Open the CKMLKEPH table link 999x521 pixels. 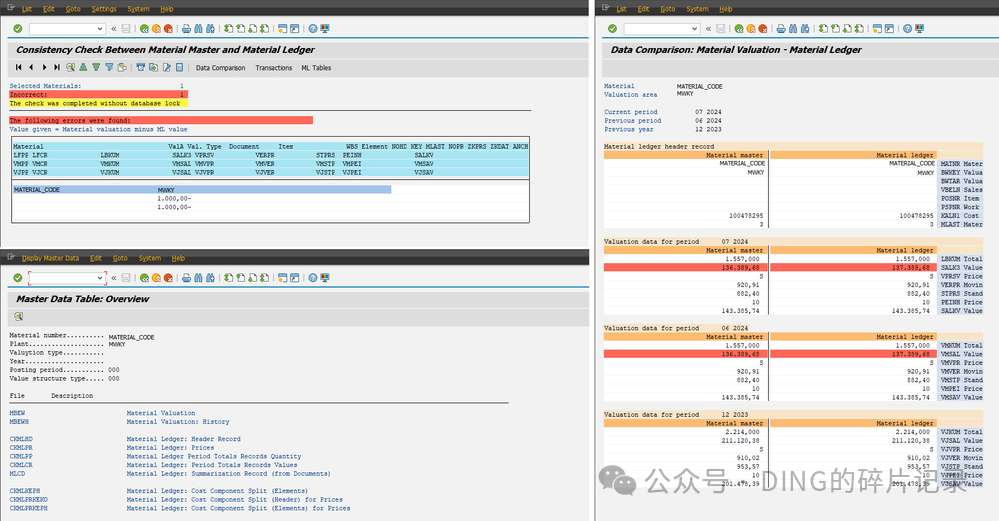pos(25,491)
